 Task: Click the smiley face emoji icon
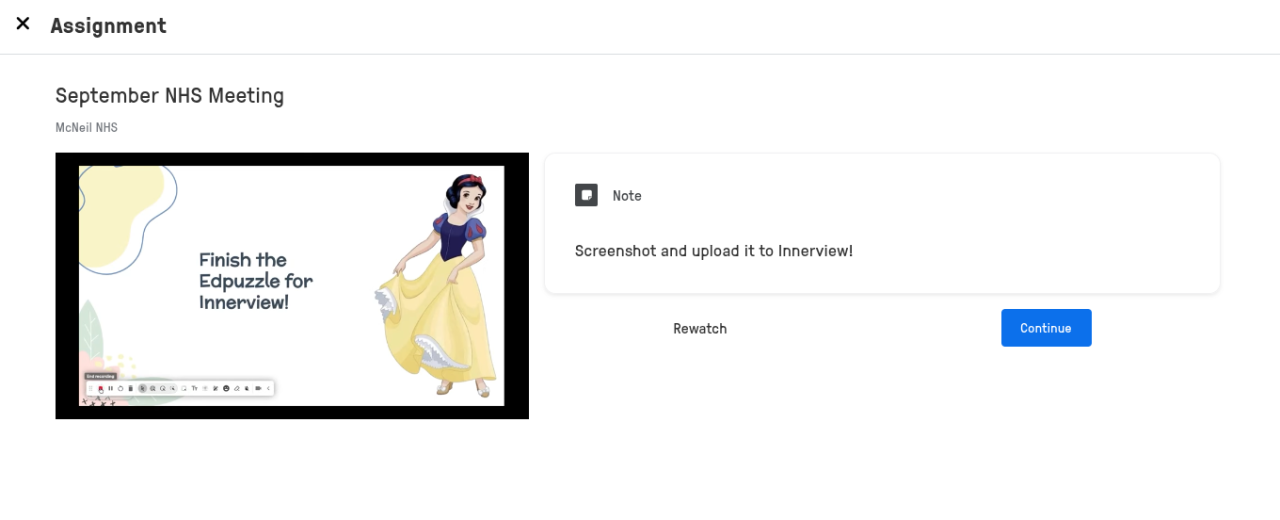[226, 388]
